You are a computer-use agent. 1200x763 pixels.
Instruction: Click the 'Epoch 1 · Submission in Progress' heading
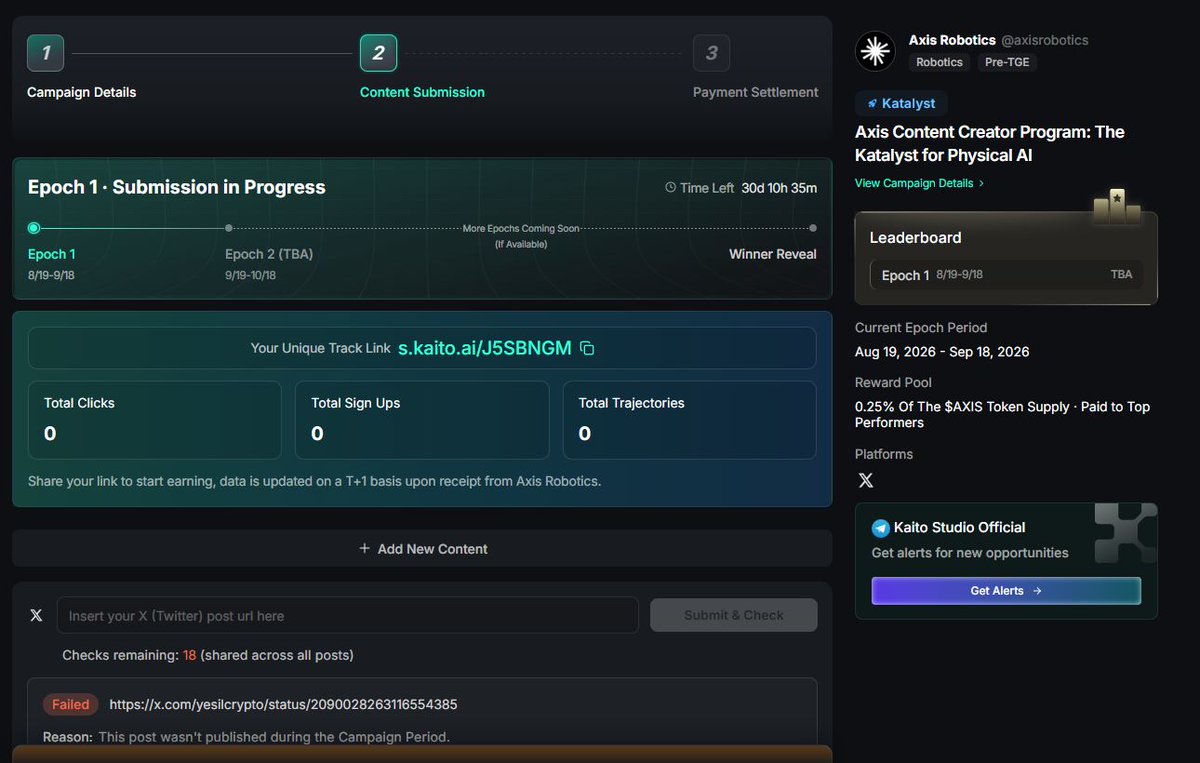point(177,187)
